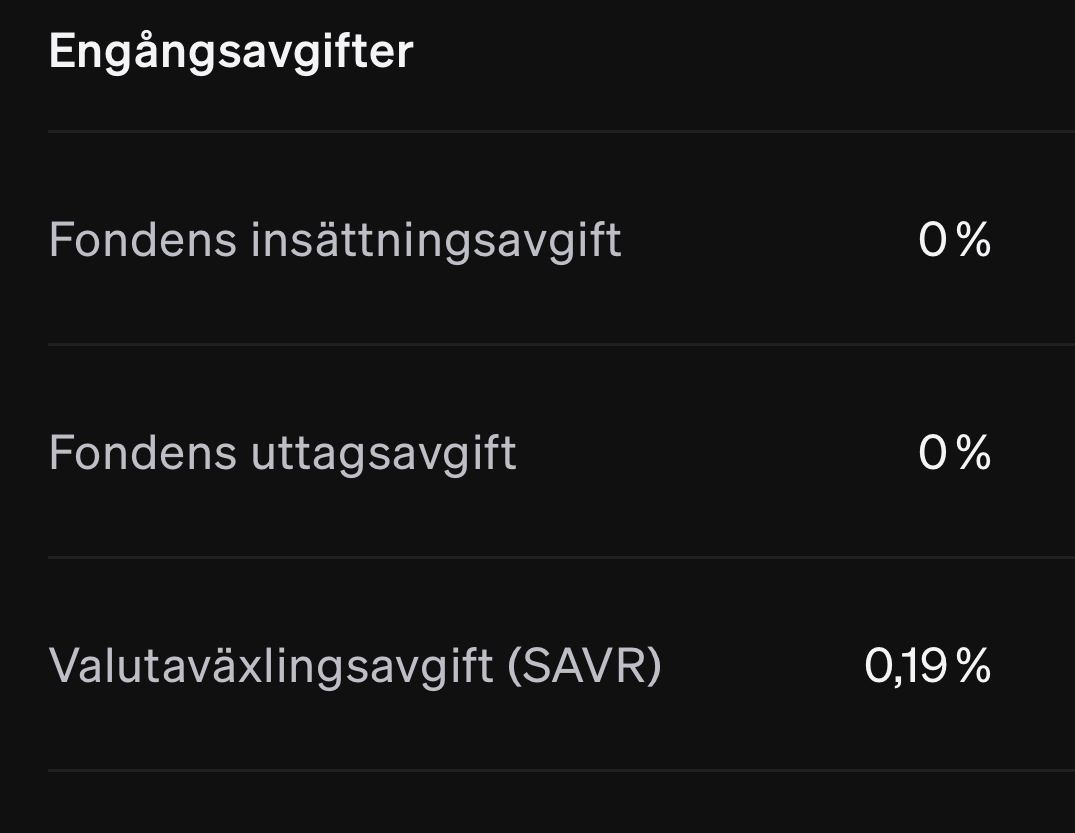Select the Fondens uttagsavgift label
Screen dimensions: 1075x833
[x=282, y=453]
